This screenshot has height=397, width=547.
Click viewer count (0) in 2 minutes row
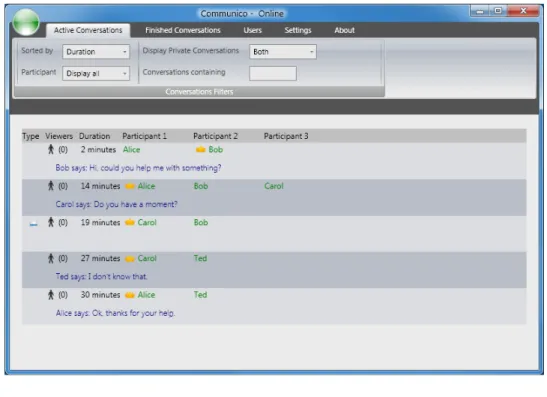click(63, 150)
